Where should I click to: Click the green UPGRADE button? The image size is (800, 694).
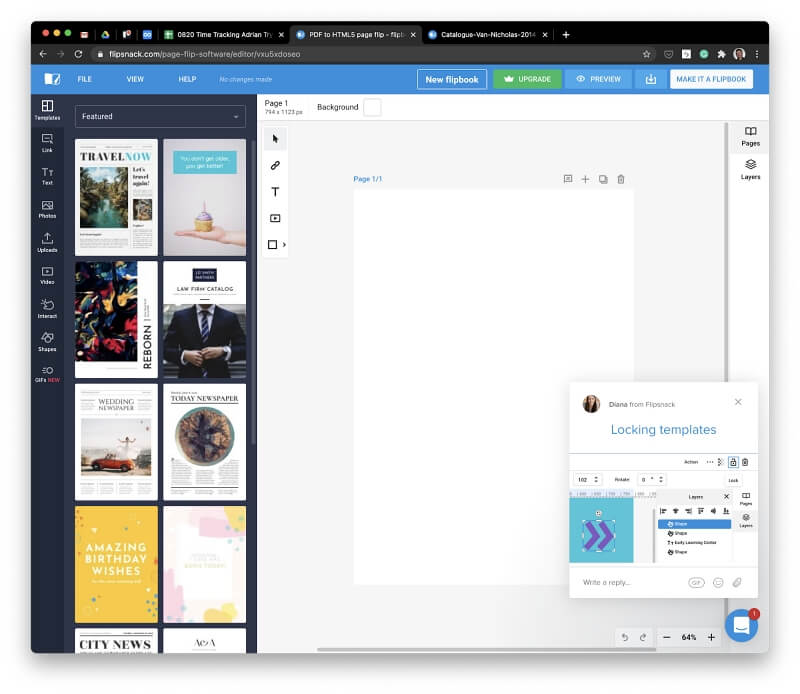528,79
